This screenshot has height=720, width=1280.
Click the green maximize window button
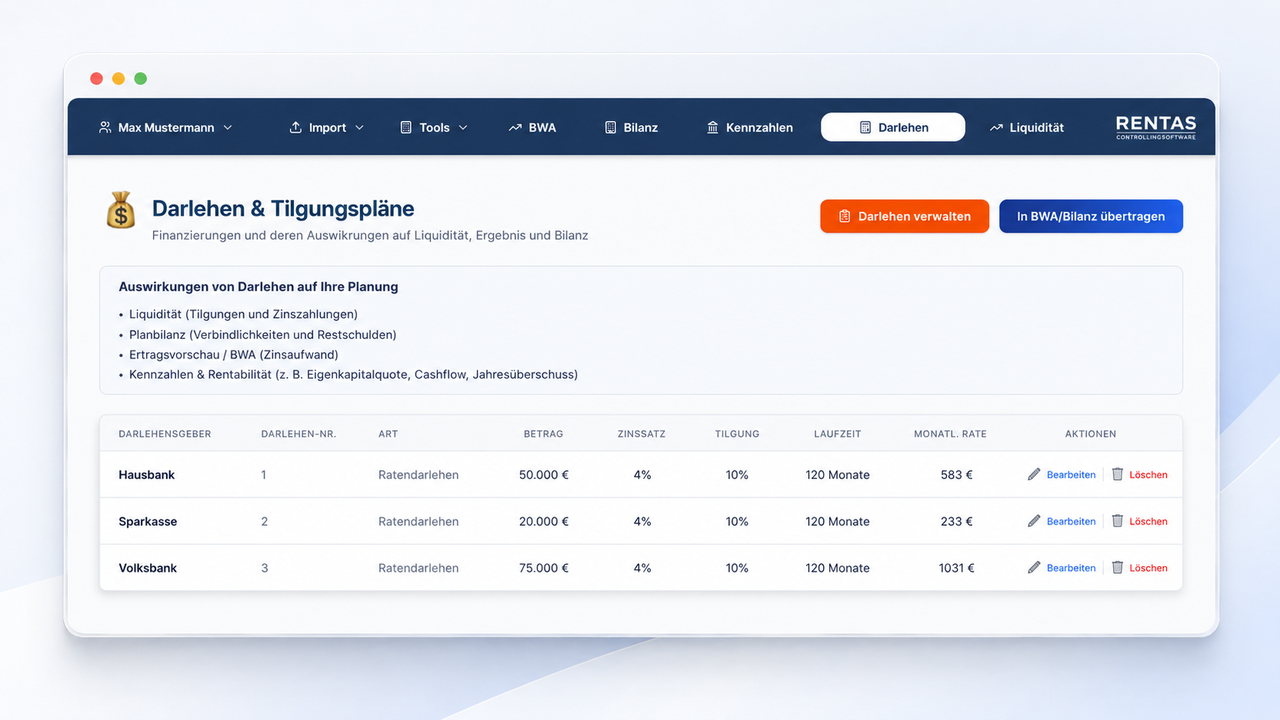pyautogui.click(x=140, y=78)
